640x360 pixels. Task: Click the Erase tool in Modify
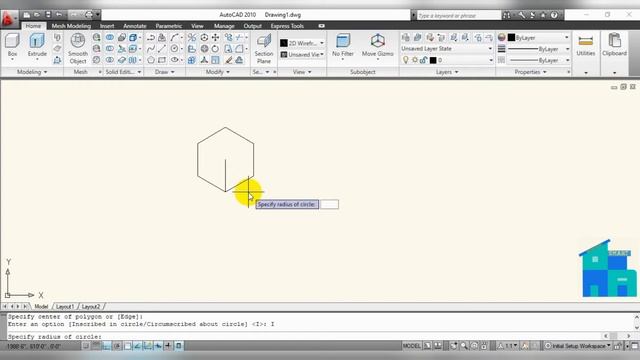tap(229, 60)
